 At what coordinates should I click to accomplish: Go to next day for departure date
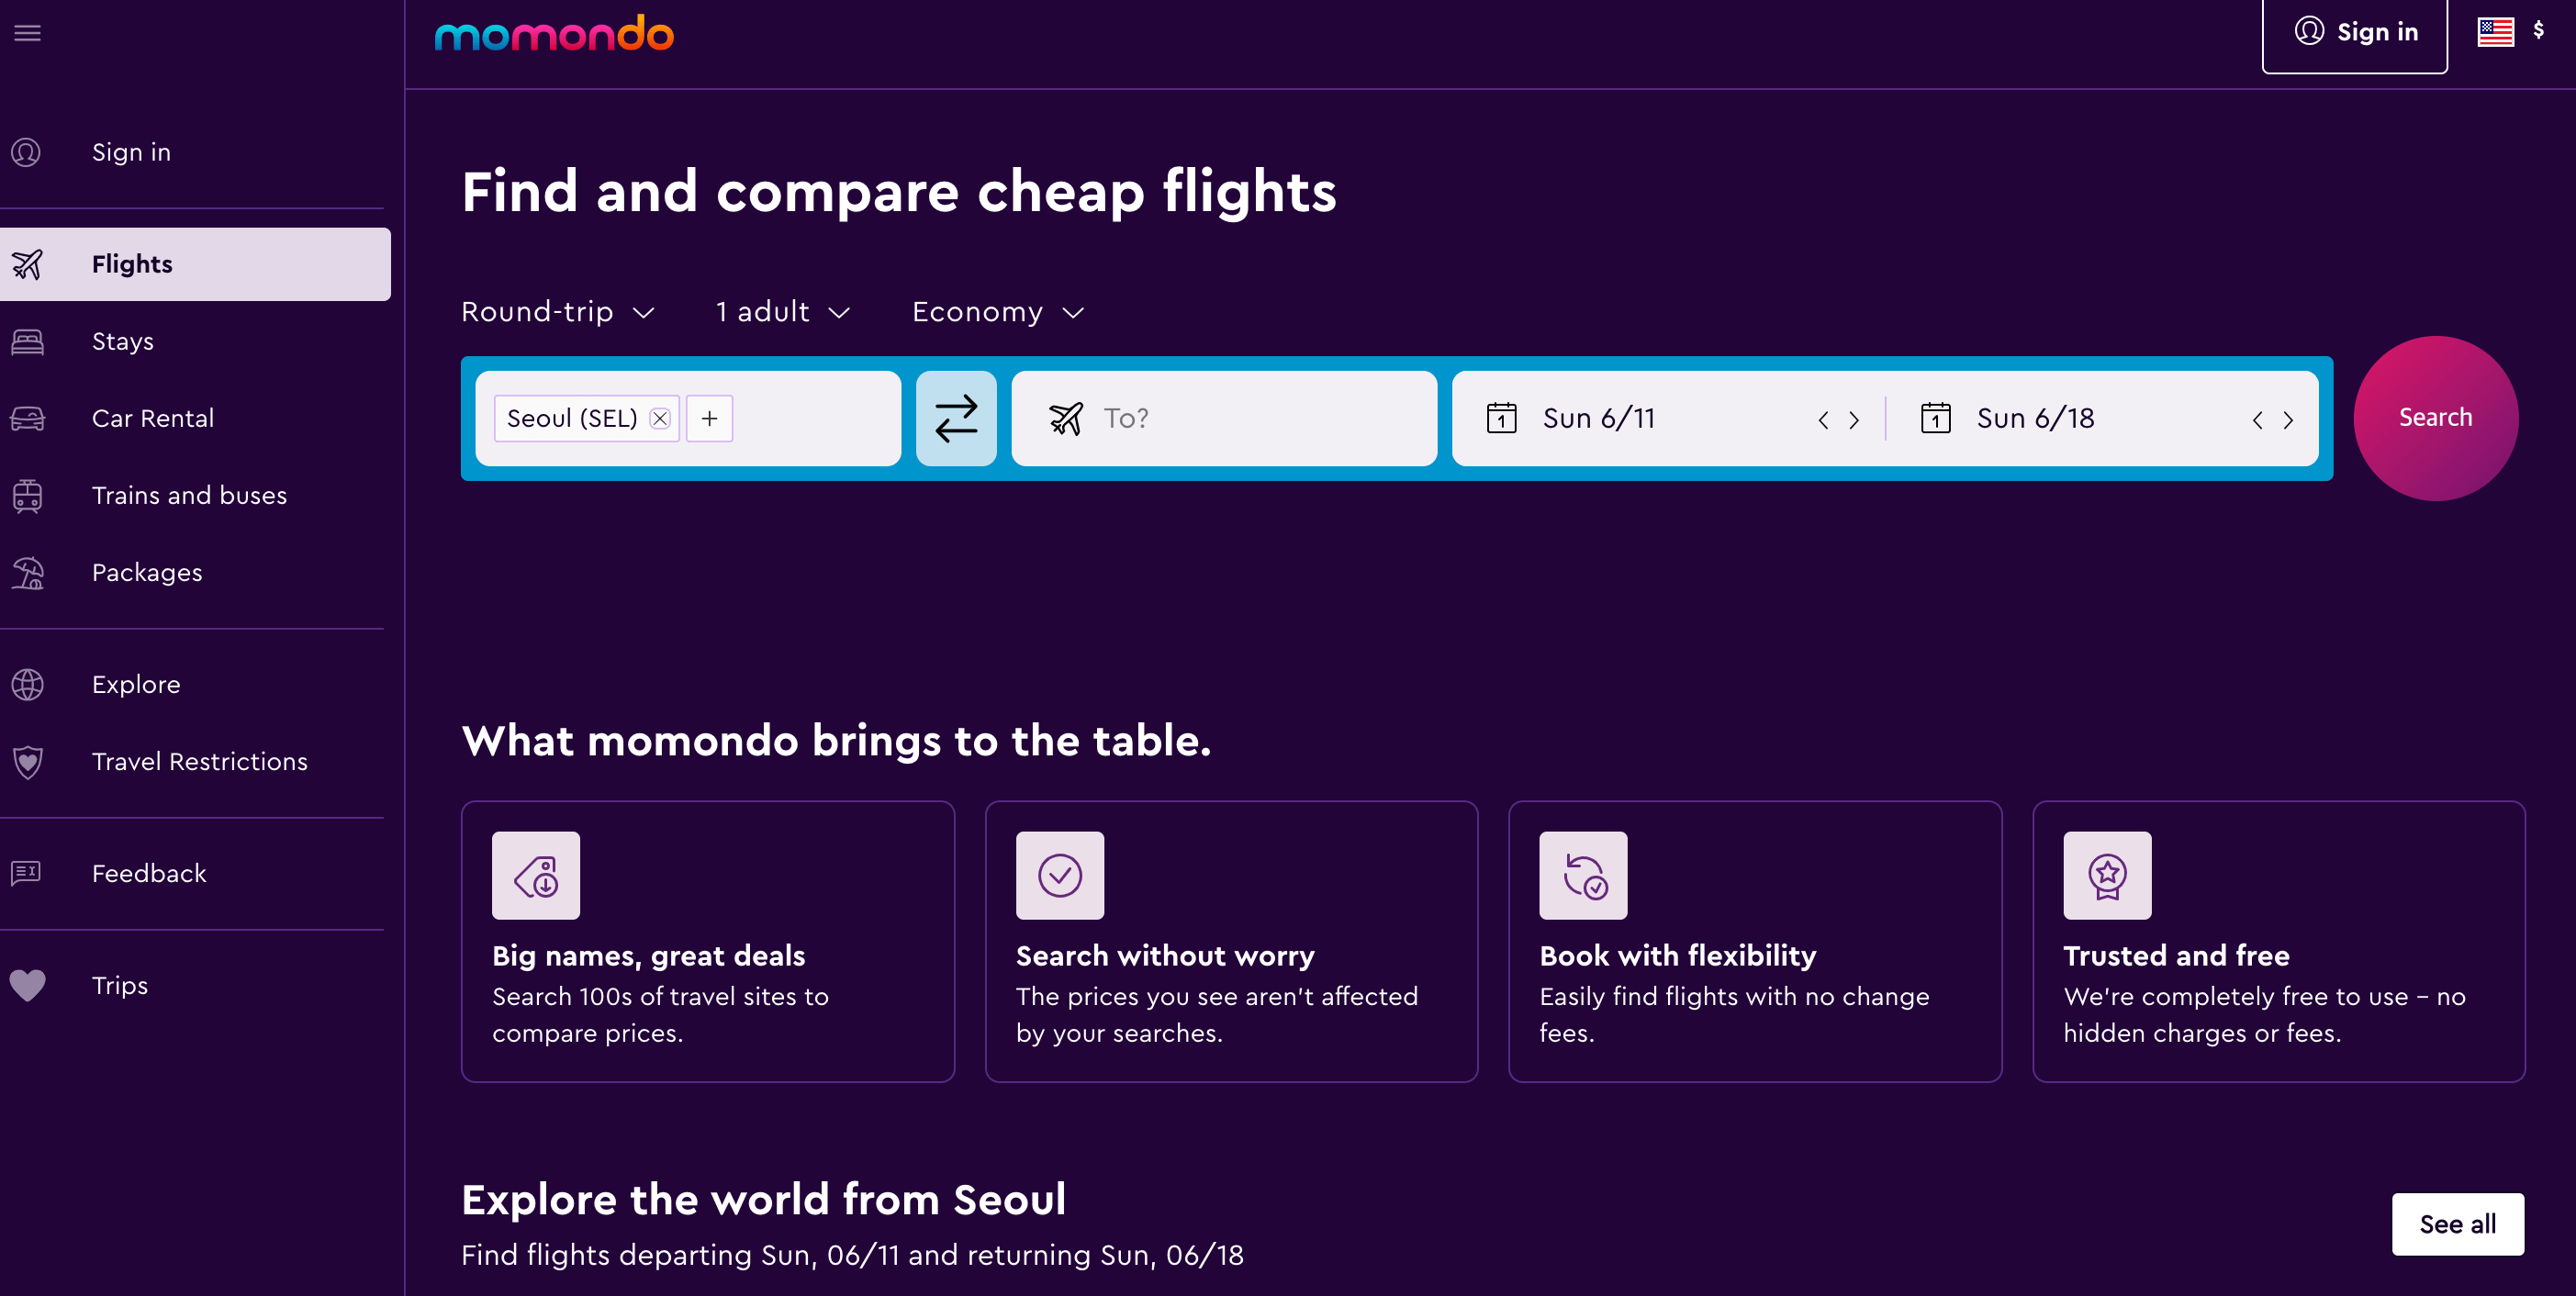[1854, 420]
